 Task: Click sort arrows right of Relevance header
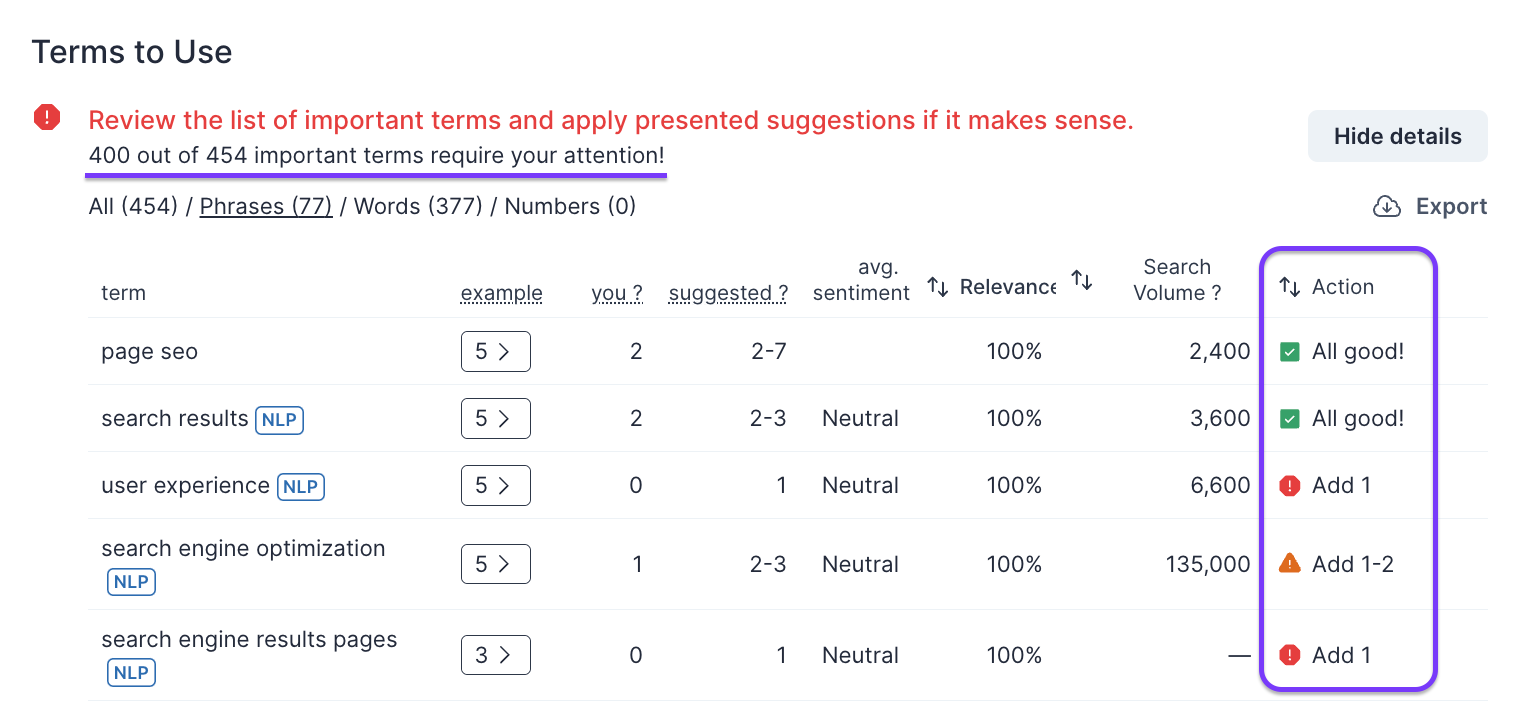pos(1082,281)
